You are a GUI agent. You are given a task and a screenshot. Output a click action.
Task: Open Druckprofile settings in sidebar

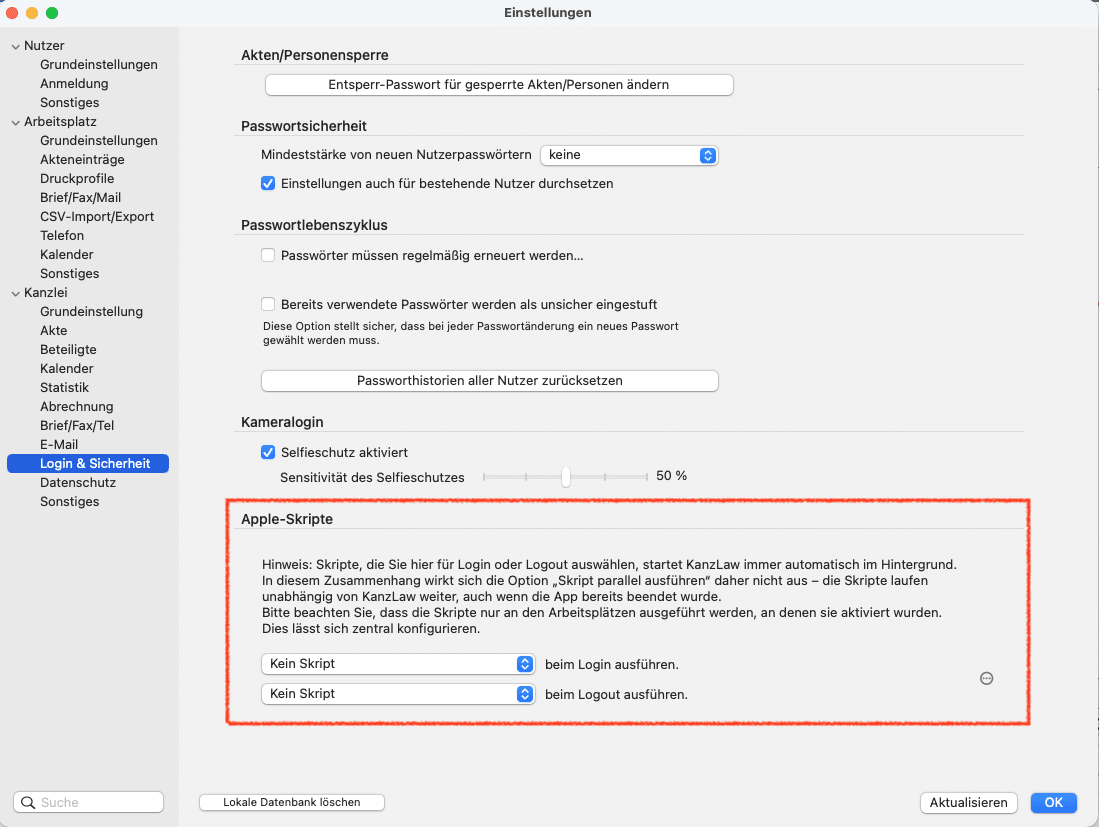pos(77,178)
